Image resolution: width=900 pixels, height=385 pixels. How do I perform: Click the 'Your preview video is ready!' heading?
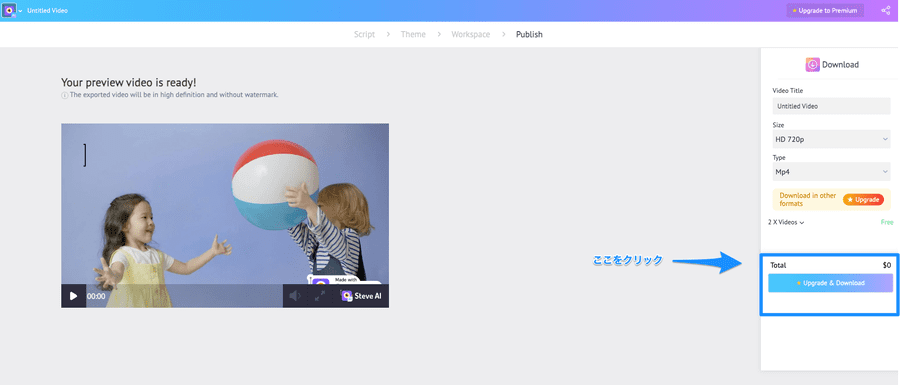pyautogui.click(x=129, y=83)
